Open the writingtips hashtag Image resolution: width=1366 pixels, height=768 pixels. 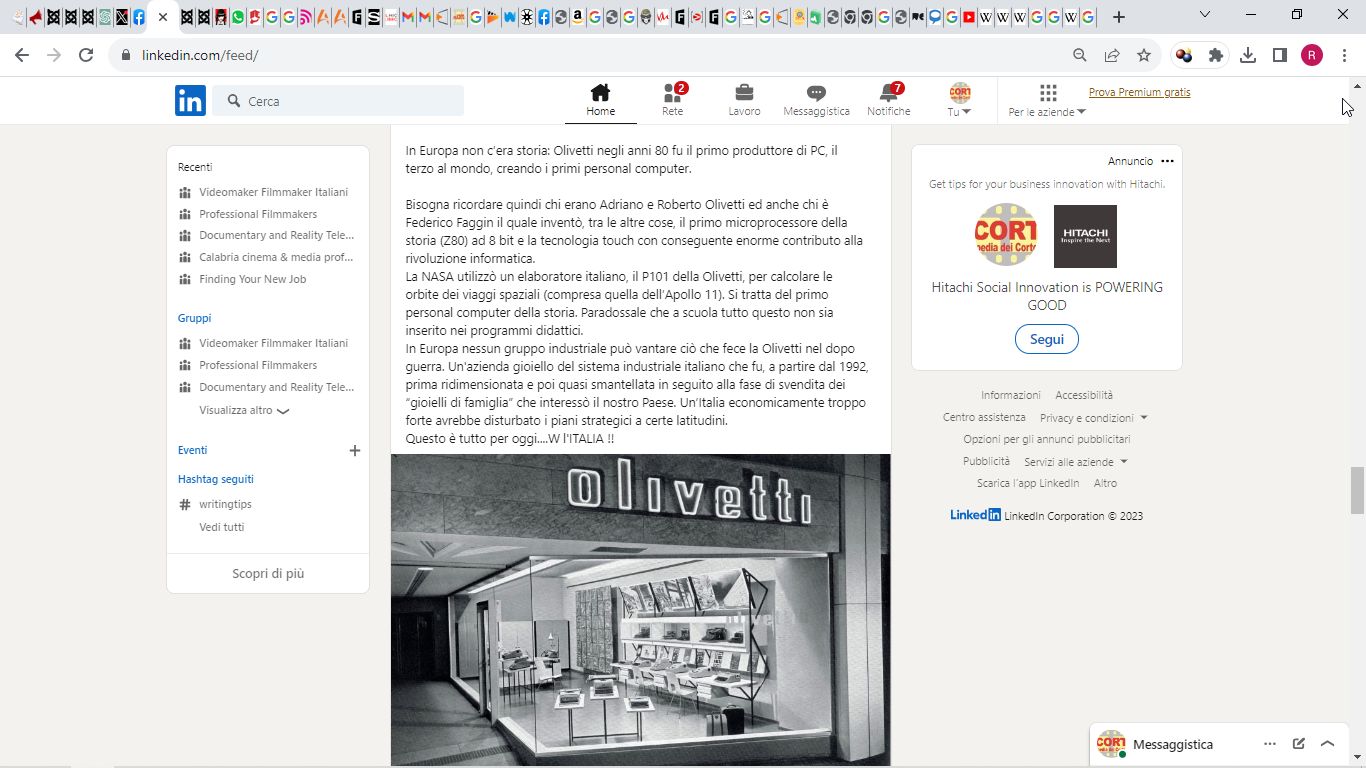225,505
